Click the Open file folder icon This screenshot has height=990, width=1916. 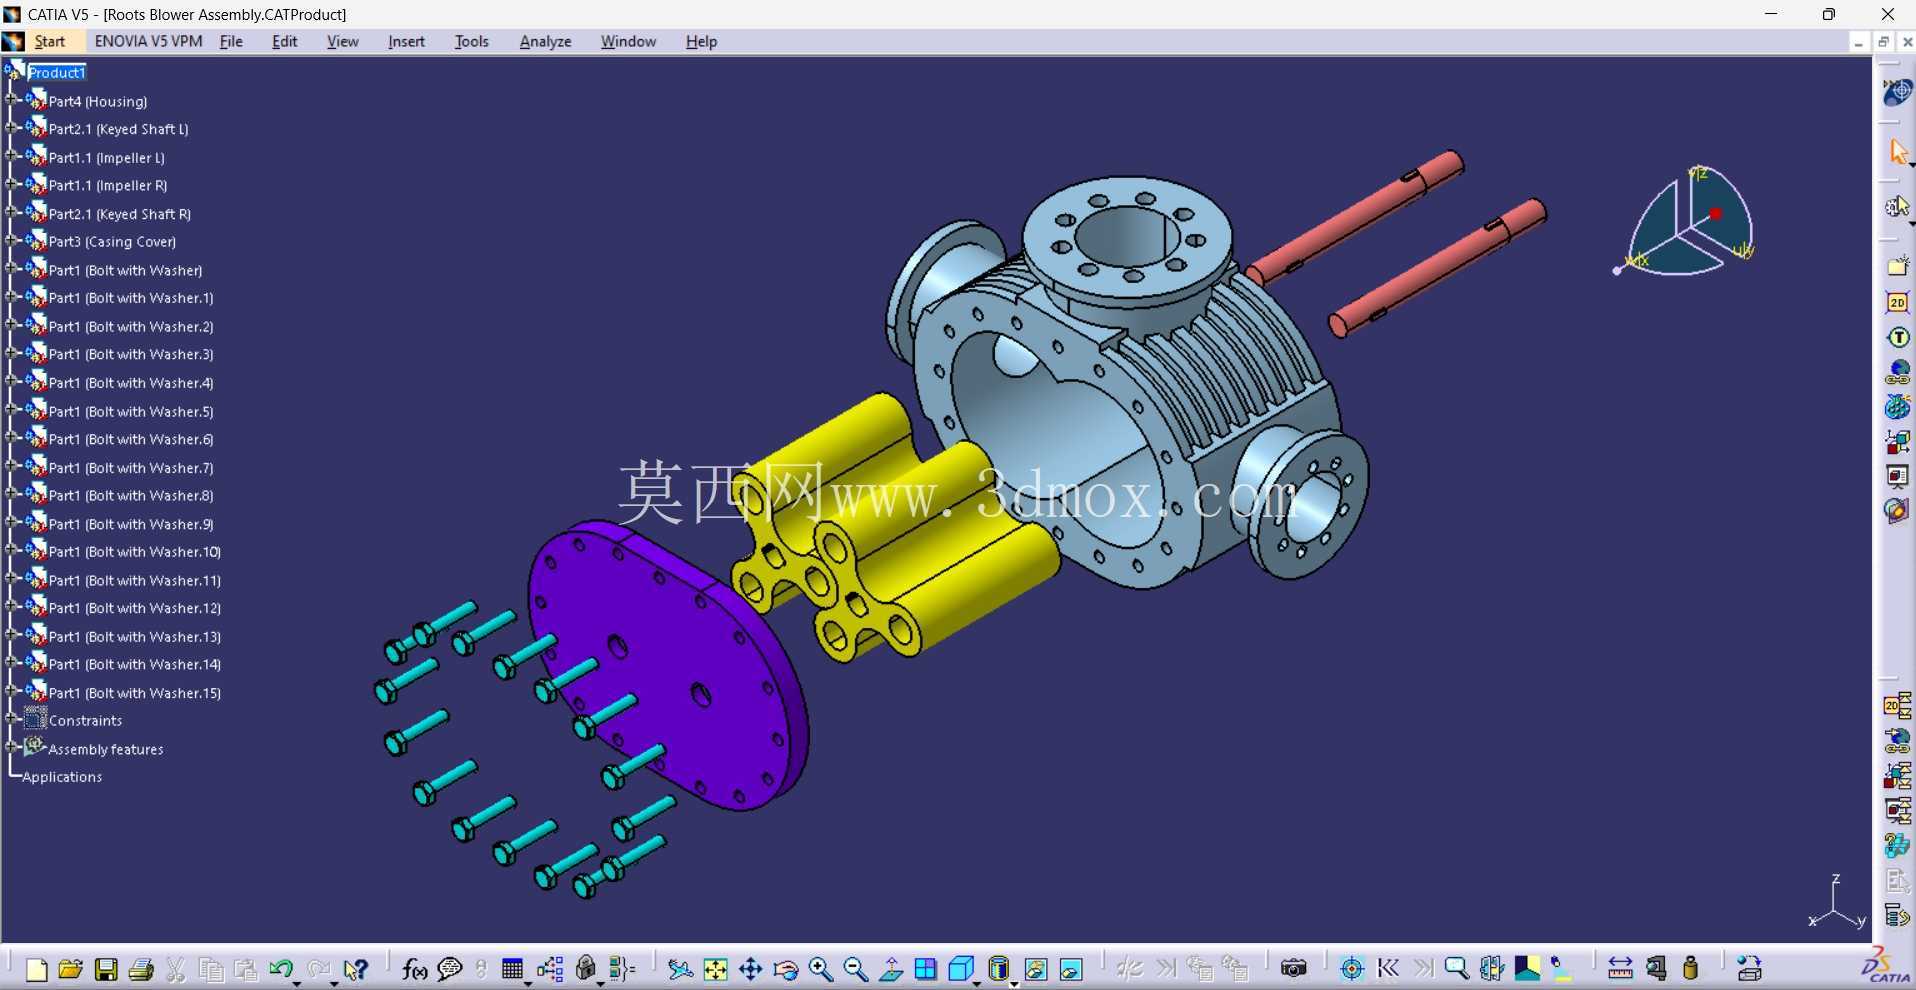(x=71, y=969)
